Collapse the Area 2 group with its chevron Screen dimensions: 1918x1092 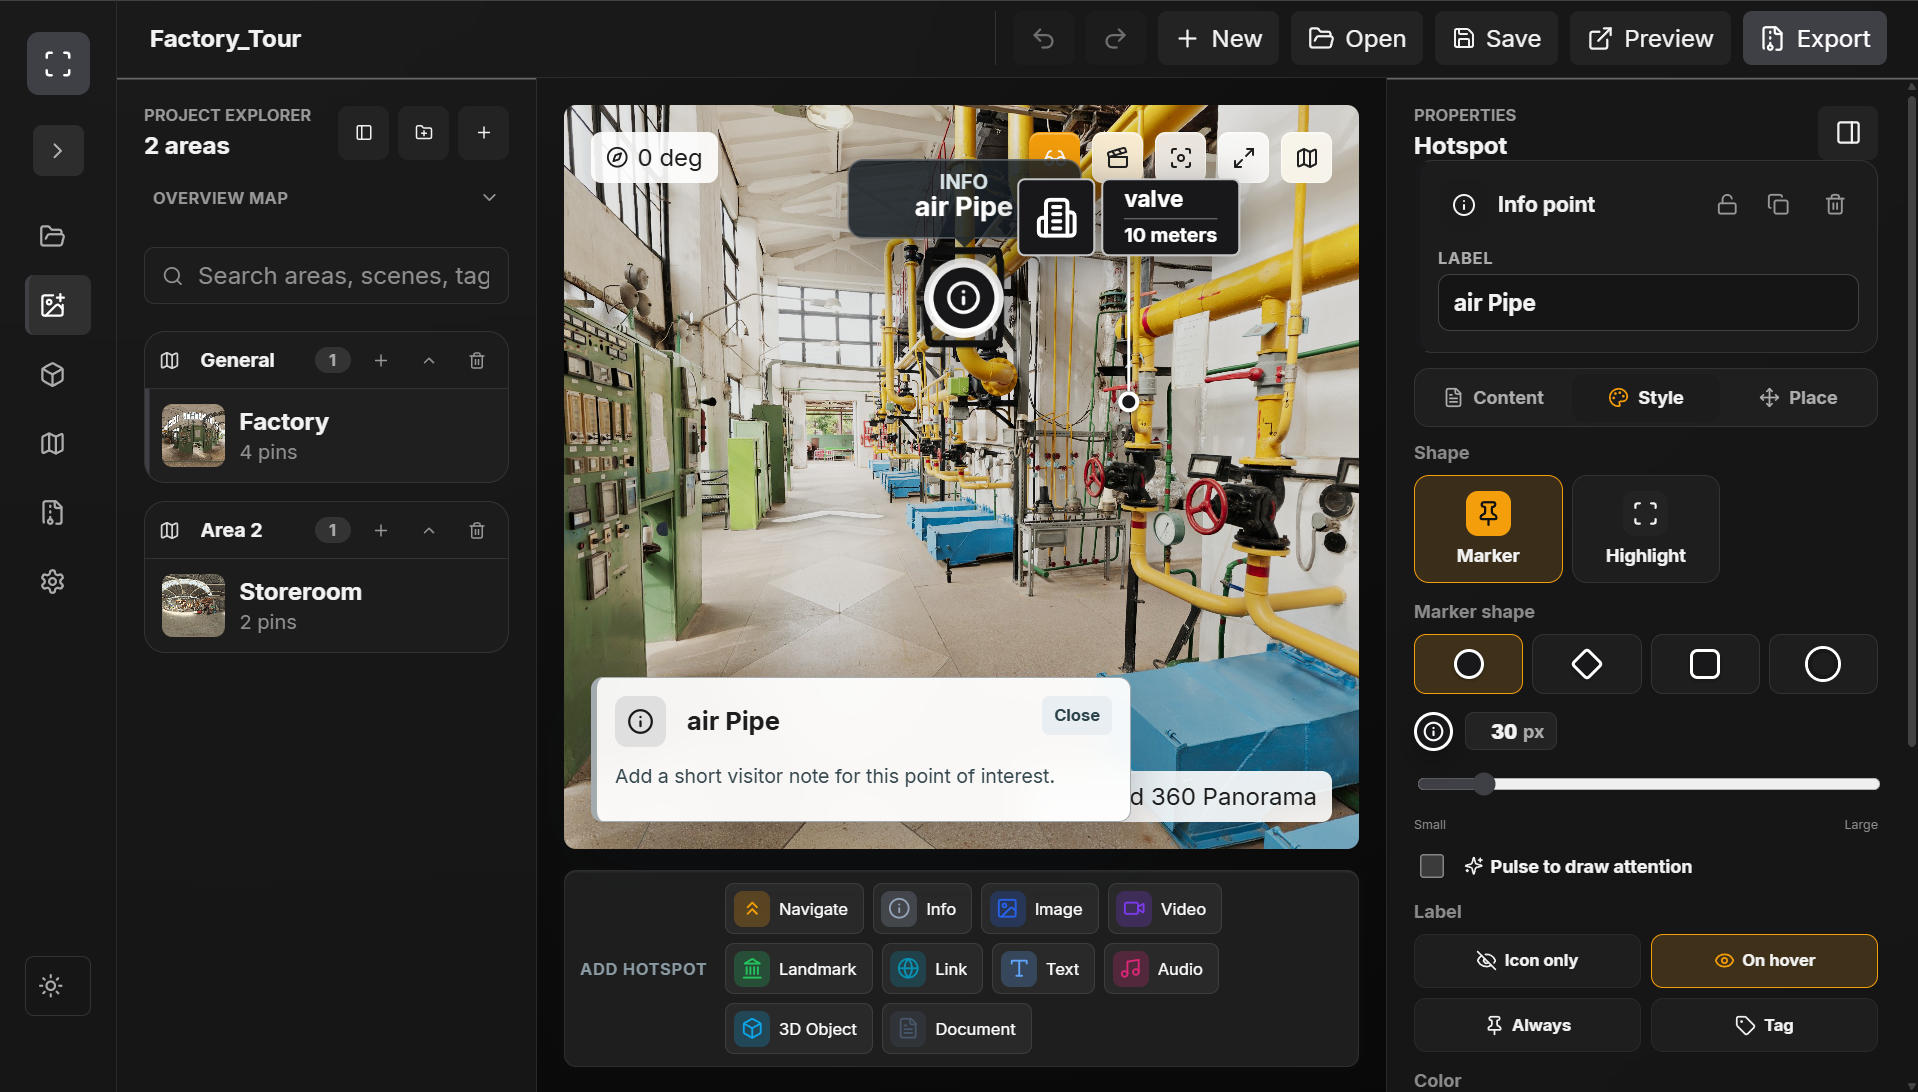point(429,531)
